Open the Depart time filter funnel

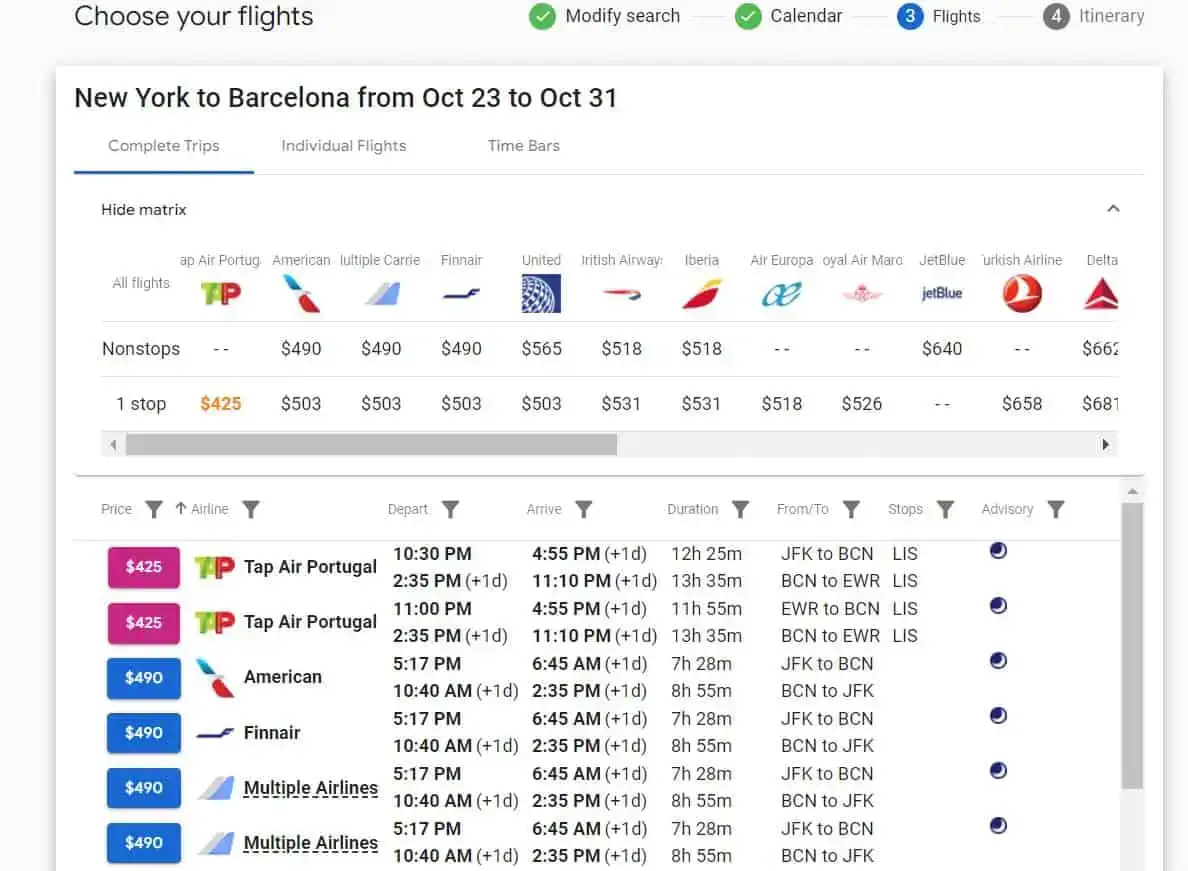pos(451,510)
